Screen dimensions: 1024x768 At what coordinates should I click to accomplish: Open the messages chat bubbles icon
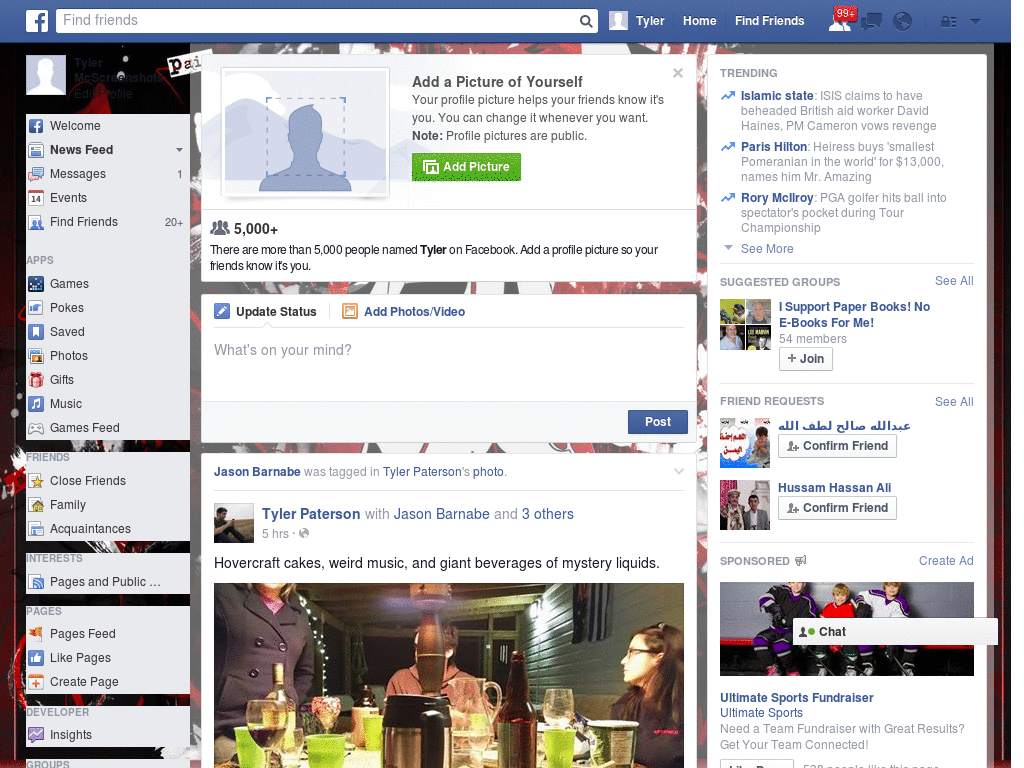click(871, 22)
